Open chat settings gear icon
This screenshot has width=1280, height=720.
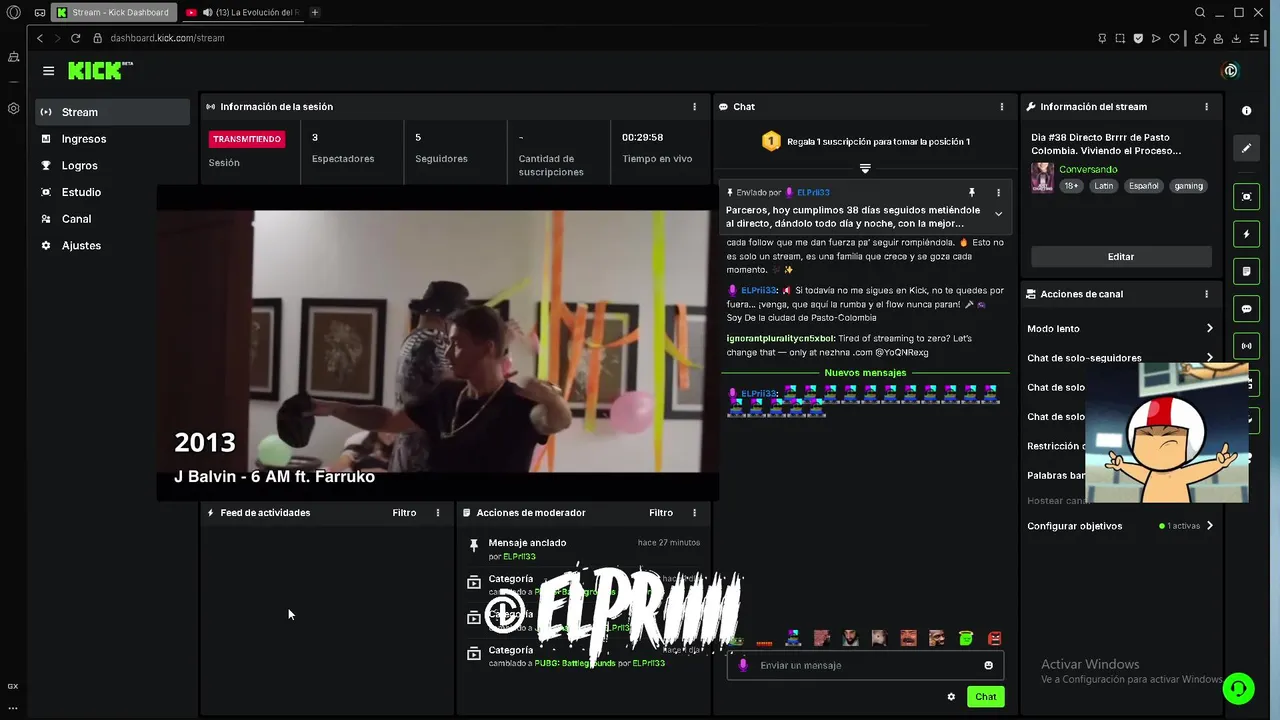(951, 697)
